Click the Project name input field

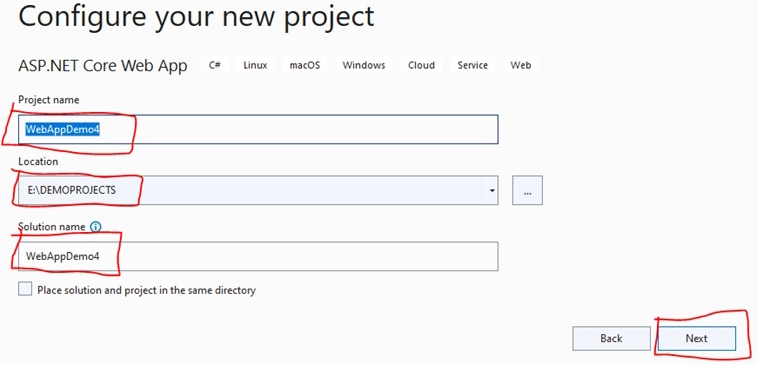tap(258, 129)
